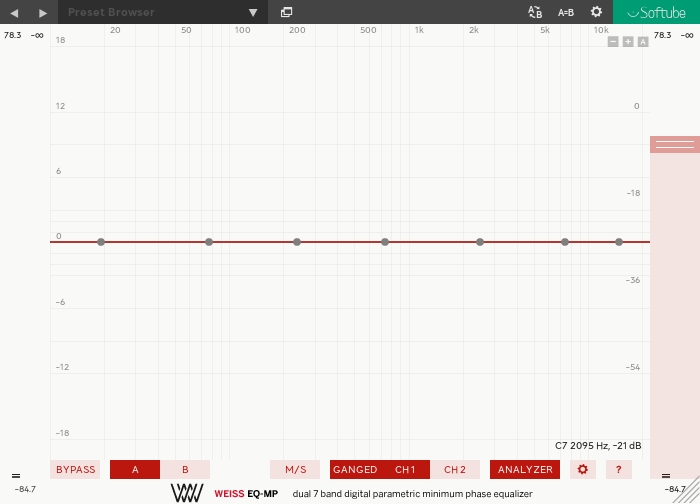Zoom out with the minus button
This screenshot has width=700, height=504.
click(613, 42)
